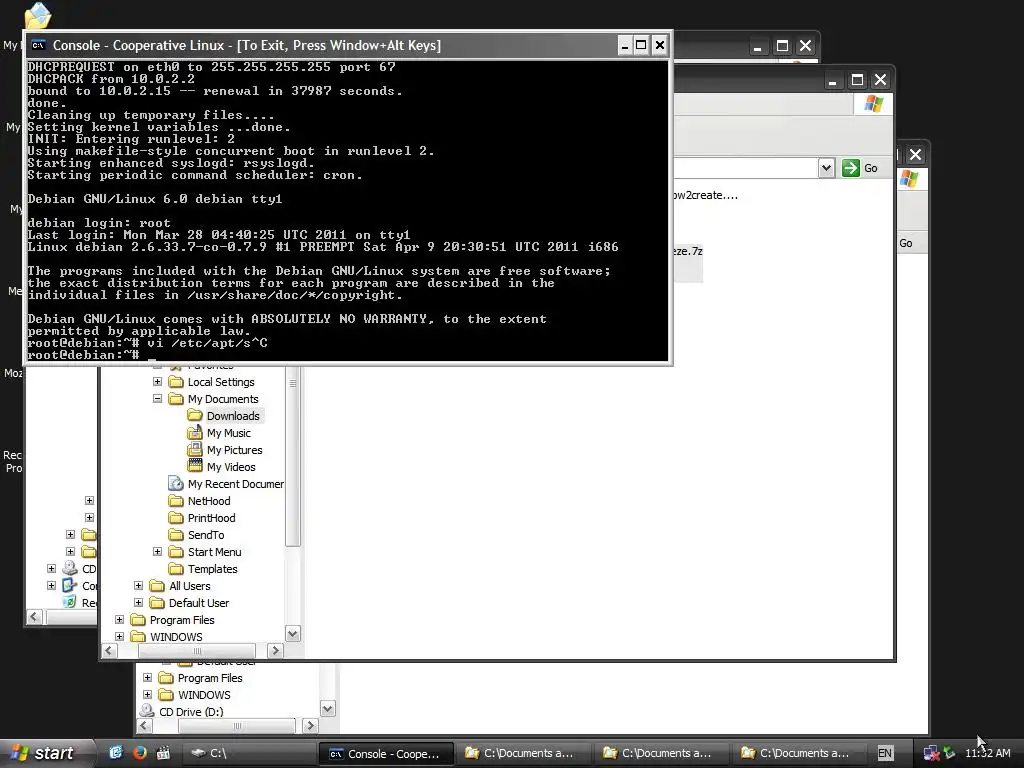Screen dimensions: 1024x768
Task: Click the clapperboard quick launch icon
Action: 163,753
